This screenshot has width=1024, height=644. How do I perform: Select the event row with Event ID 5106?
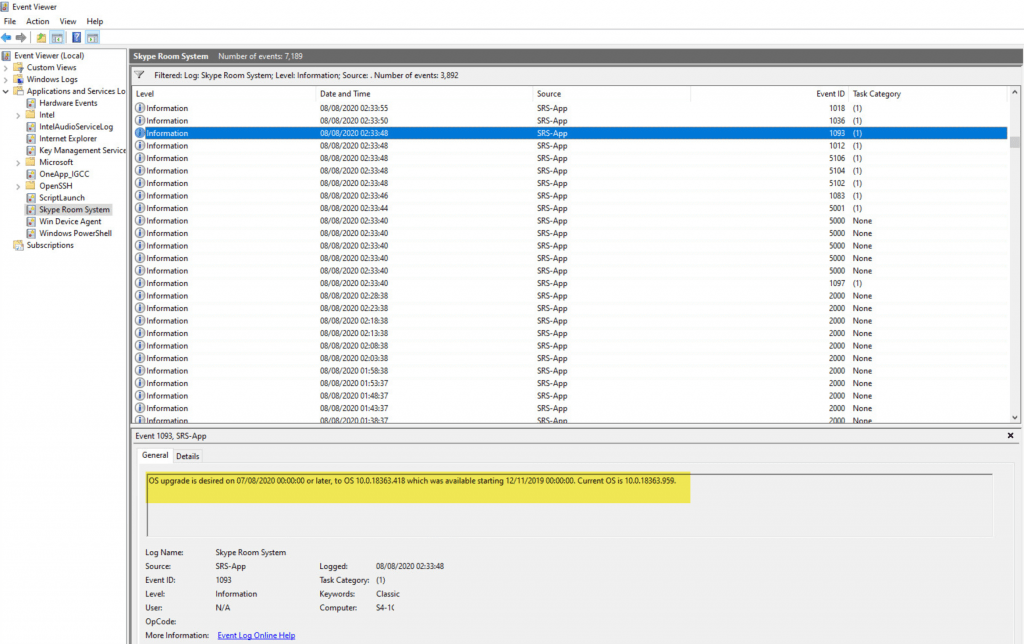pos(570,158)
